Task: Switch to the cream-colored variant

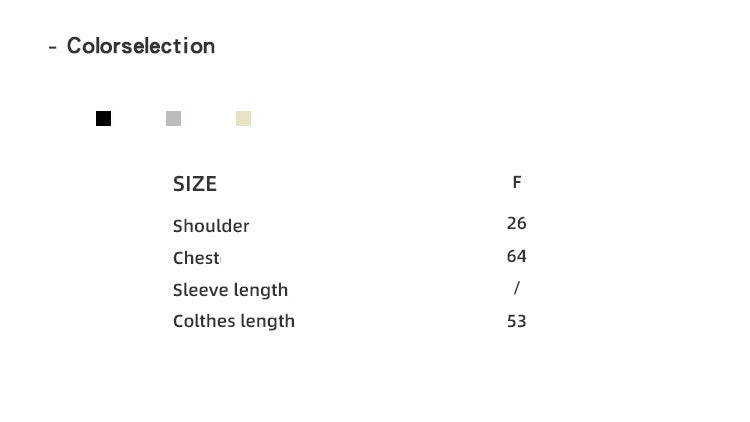Action: [x=243, y=119]
